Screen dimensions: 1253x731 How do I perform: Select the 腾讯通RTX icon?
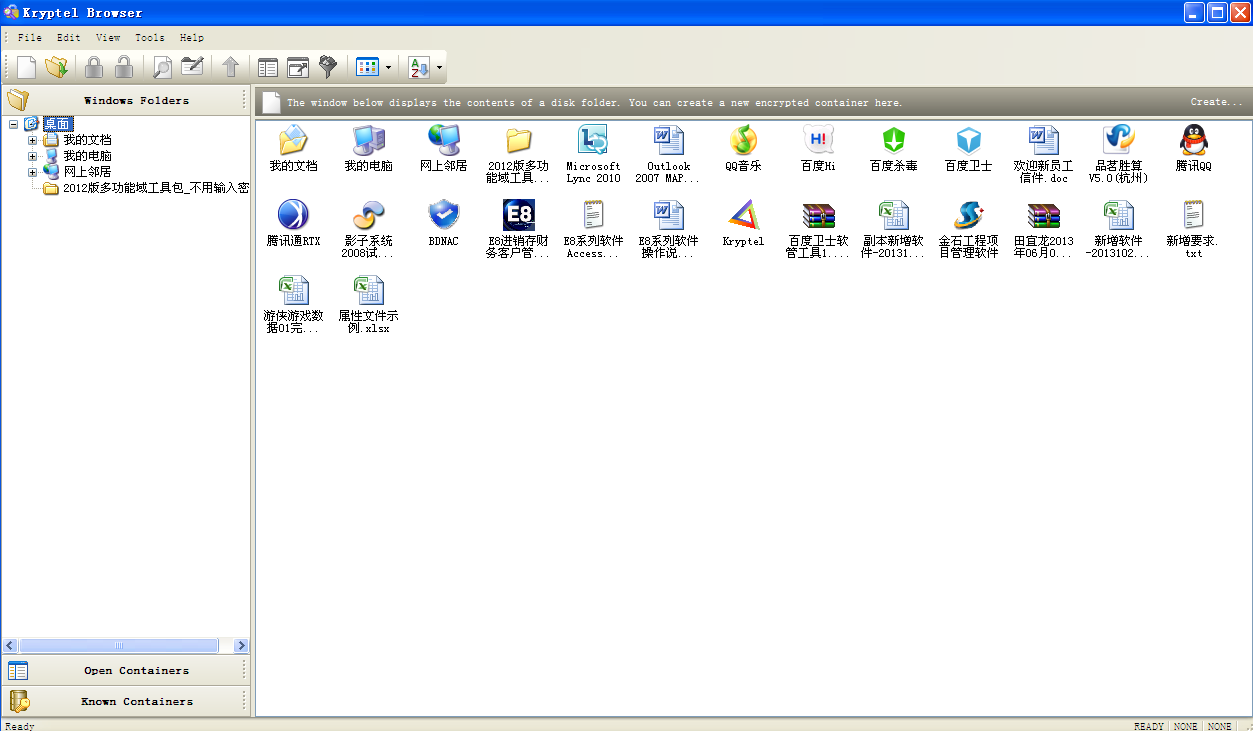point(293,223)
